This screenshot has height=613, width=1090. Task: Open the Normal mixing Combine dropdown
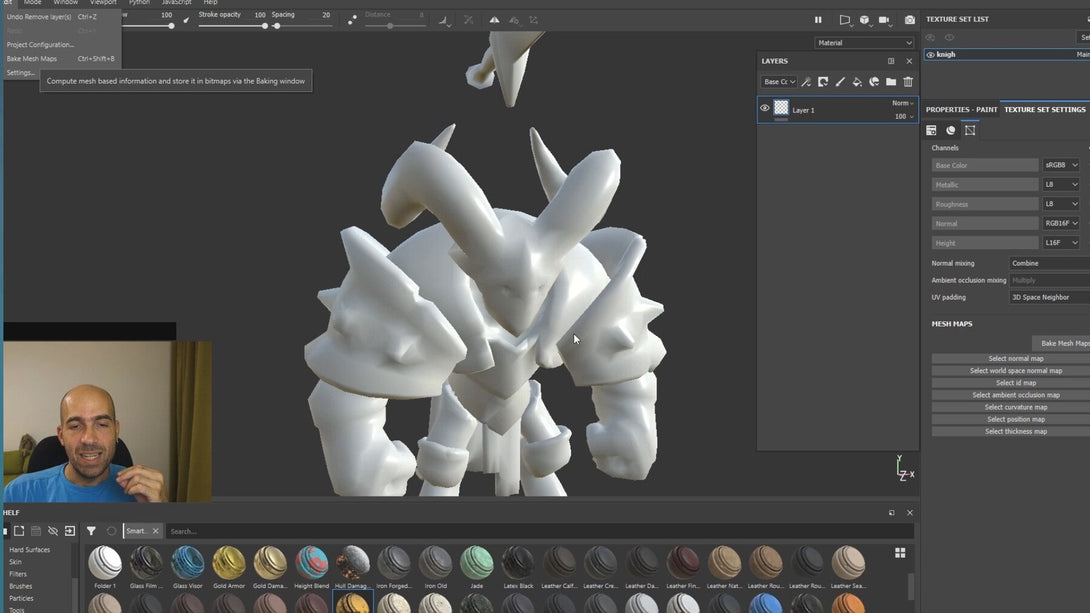1049,263
